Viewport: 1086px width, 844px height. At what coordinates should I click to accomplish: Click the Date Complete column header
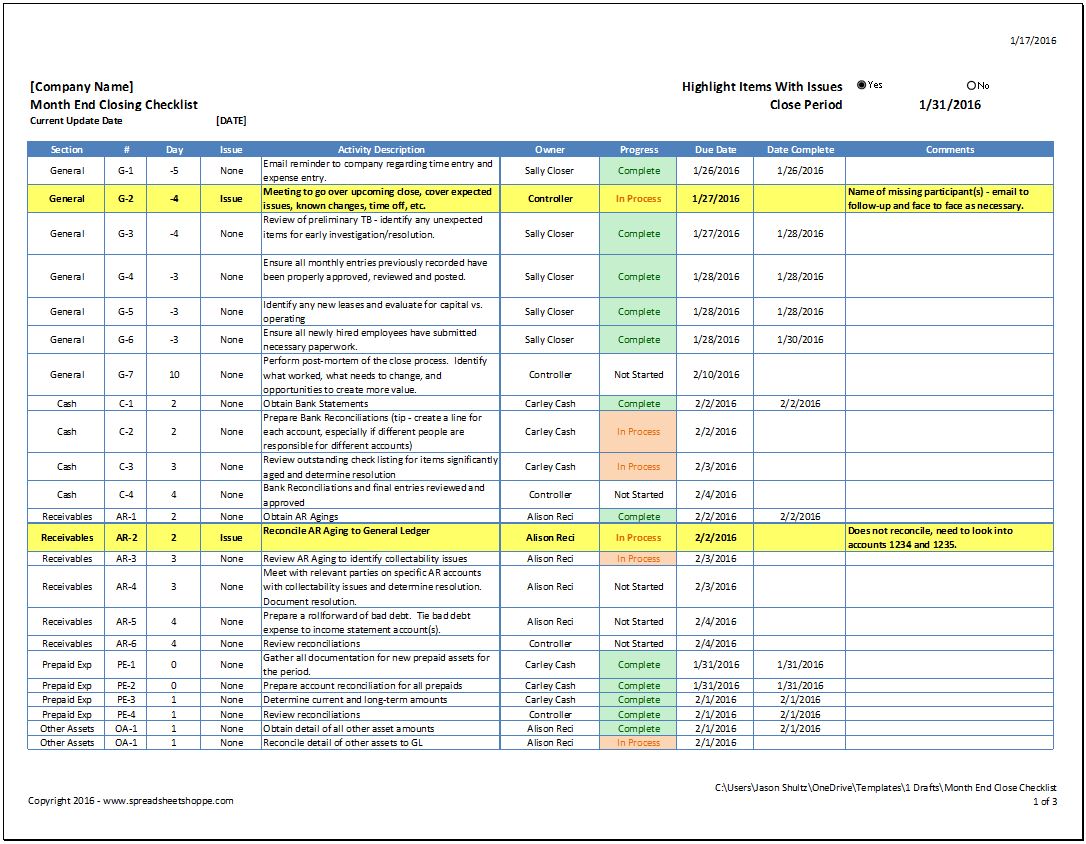point(800,150)
